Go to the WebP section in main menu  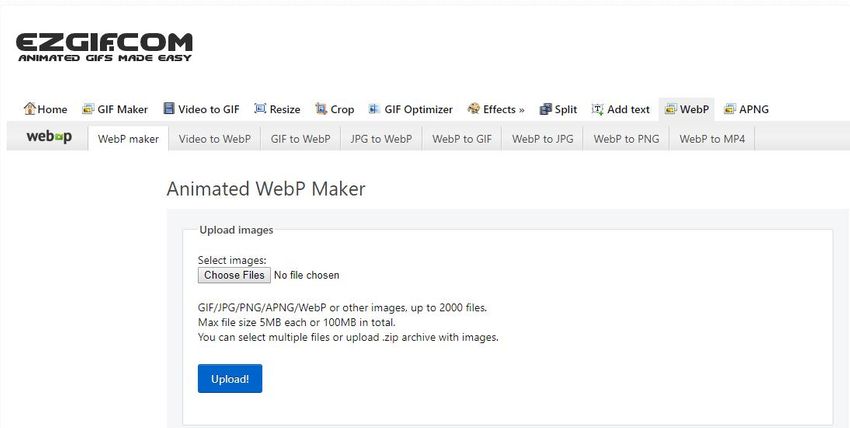[686, 109]
